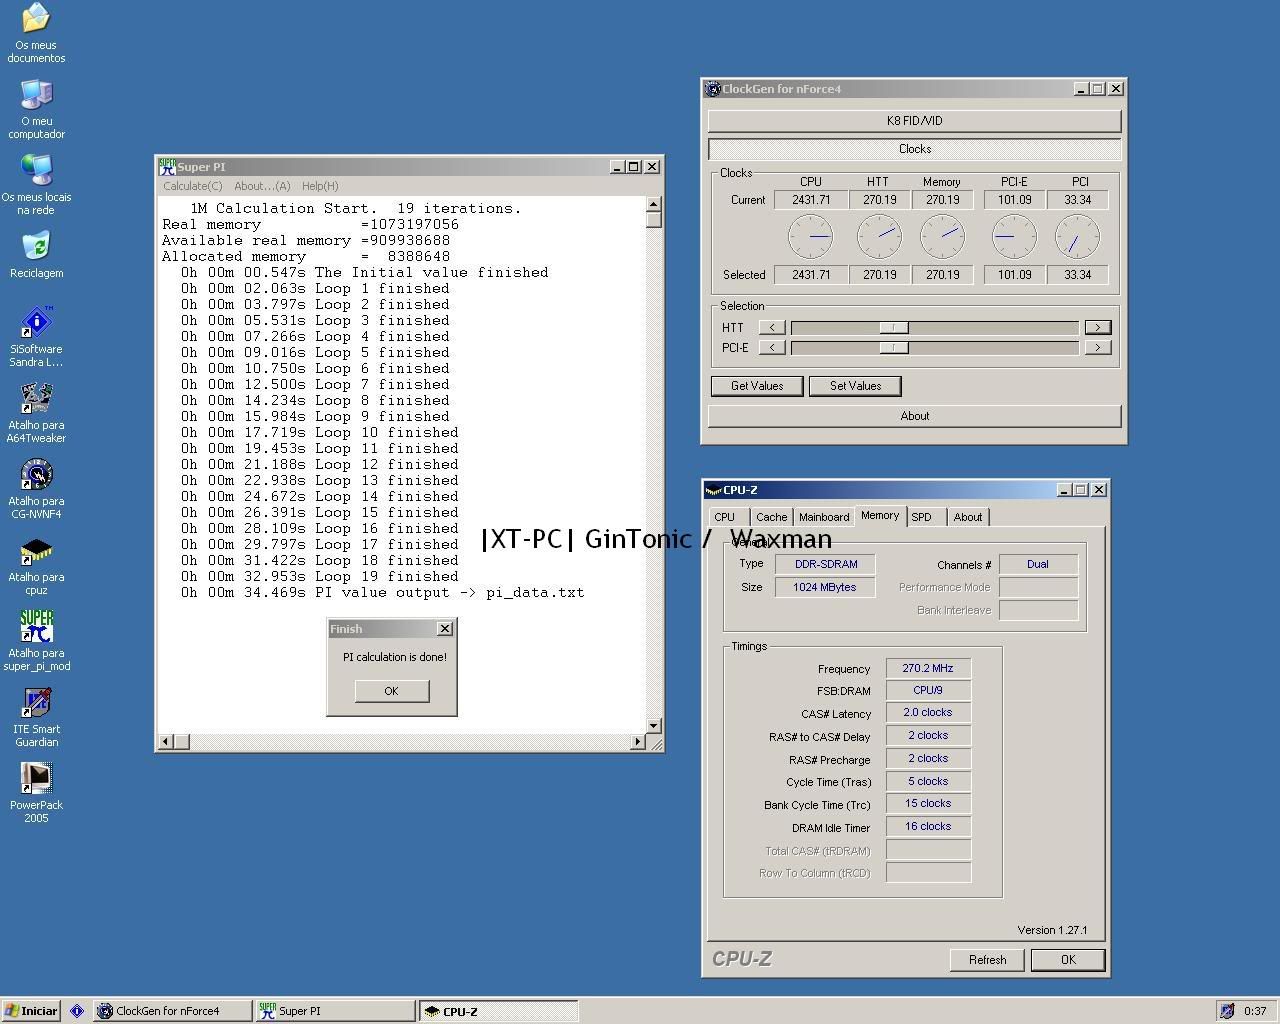Click the DRAM Idle Timer value 16 clocks

click(x=928, y=827)
